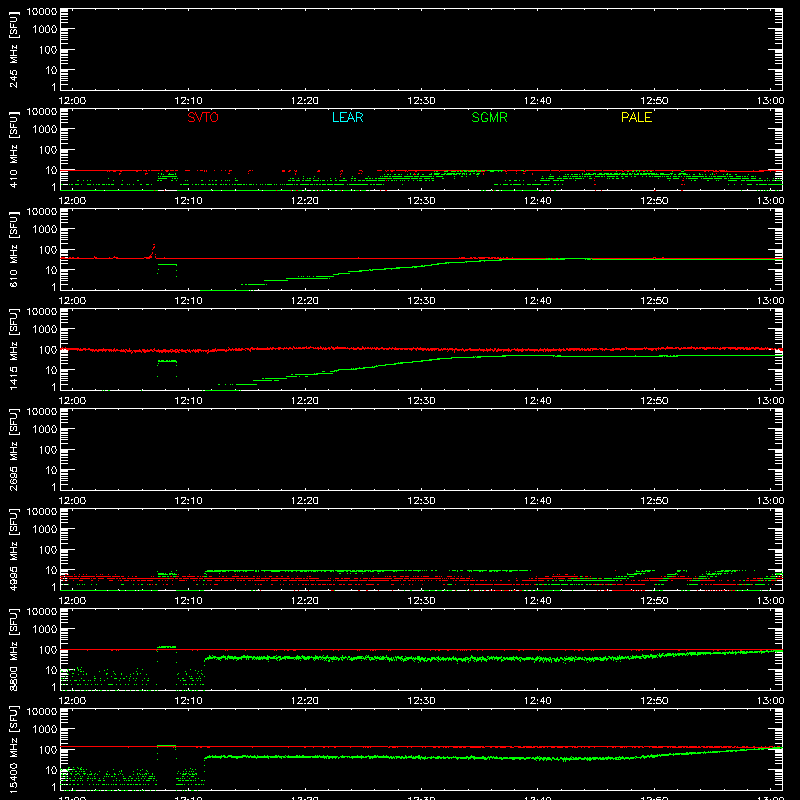Click the green SGMR bump in 8800 MHz panel

coord(167,647)
